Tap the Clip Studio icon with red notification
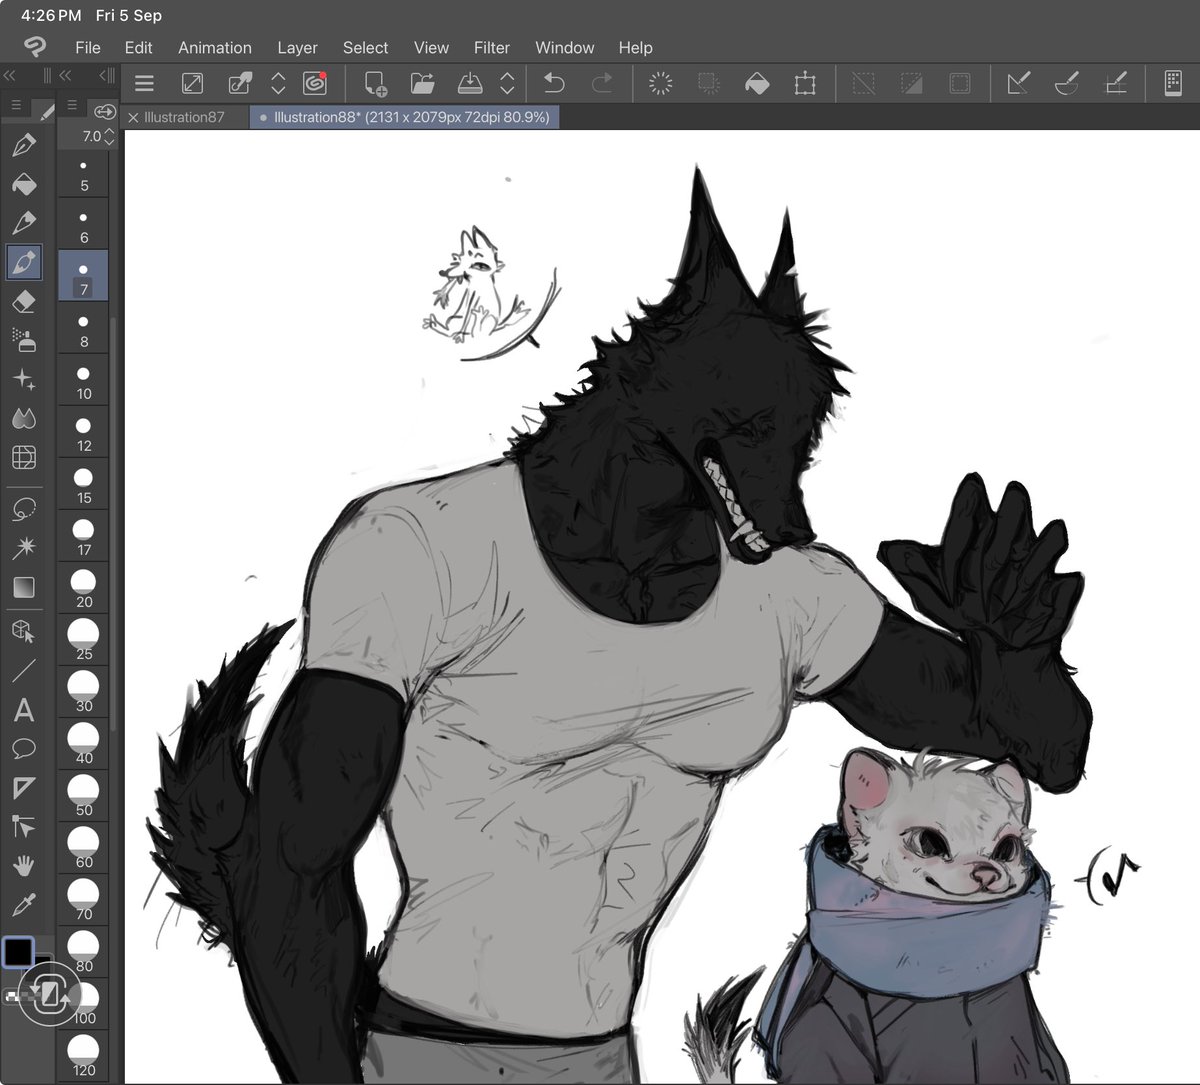The image size is (1200, 1085). click(316, 83)
